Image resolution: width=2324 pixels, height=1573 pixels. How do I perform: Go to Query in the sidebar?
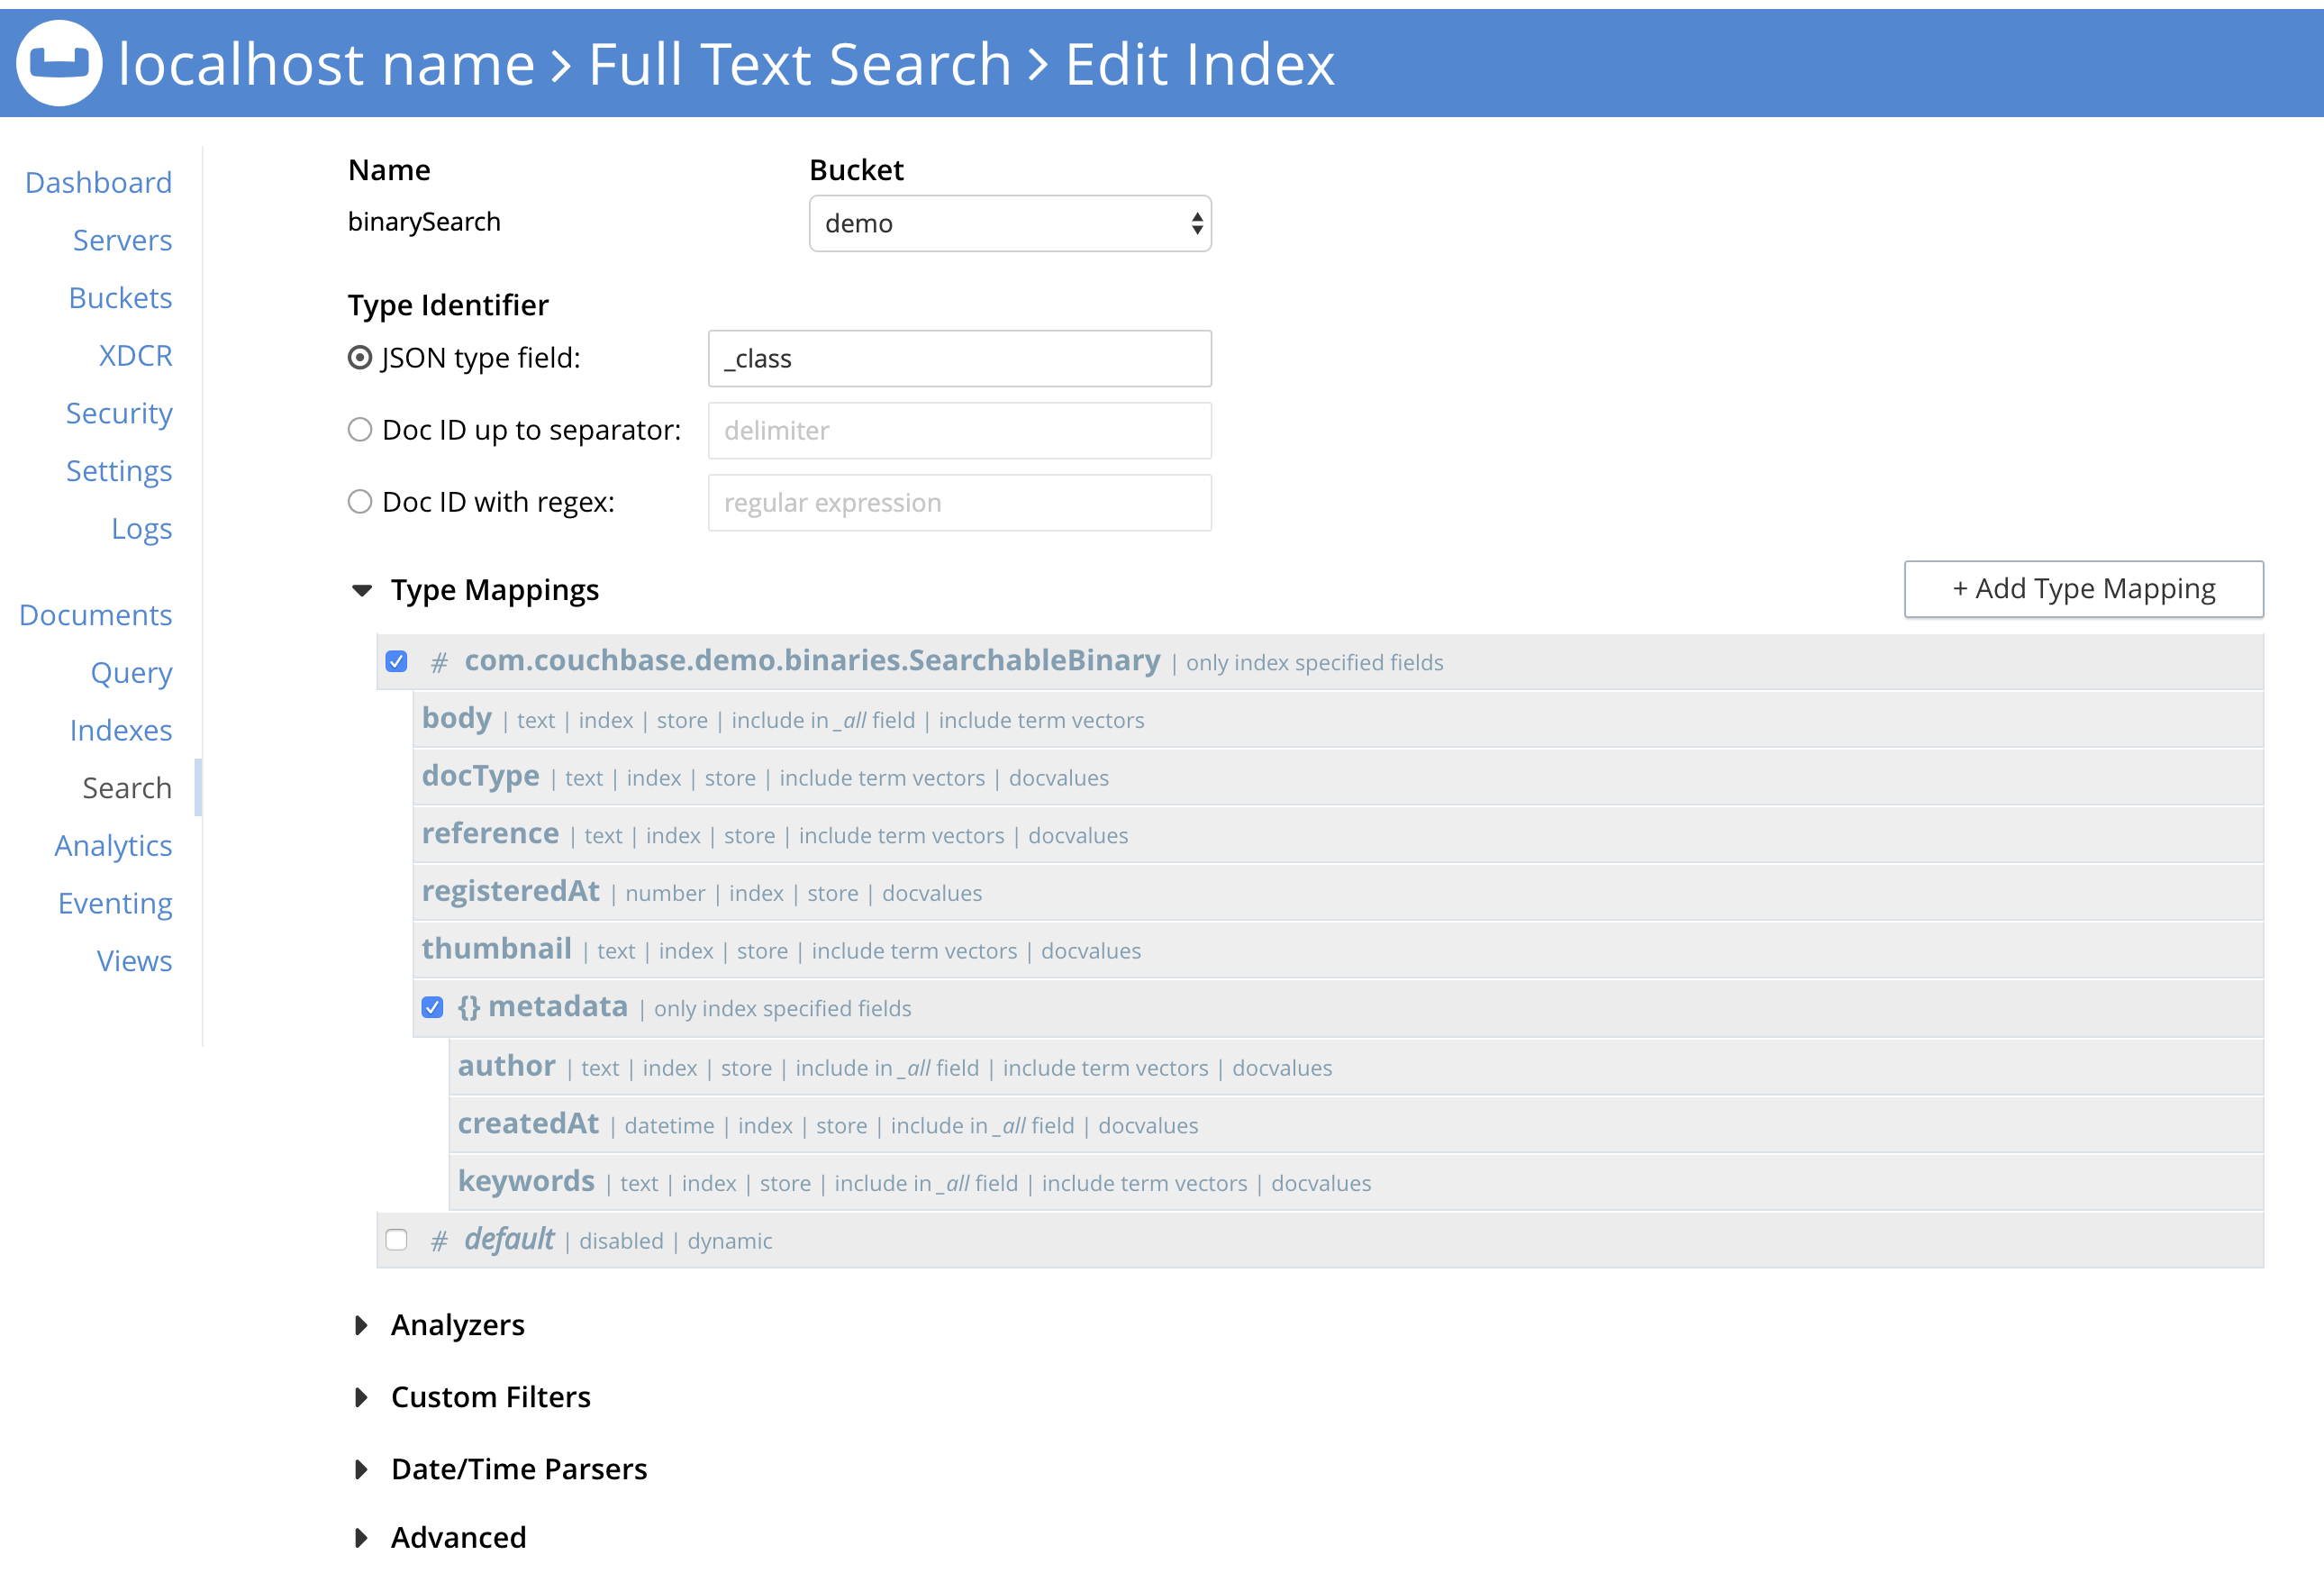[131, 673]
